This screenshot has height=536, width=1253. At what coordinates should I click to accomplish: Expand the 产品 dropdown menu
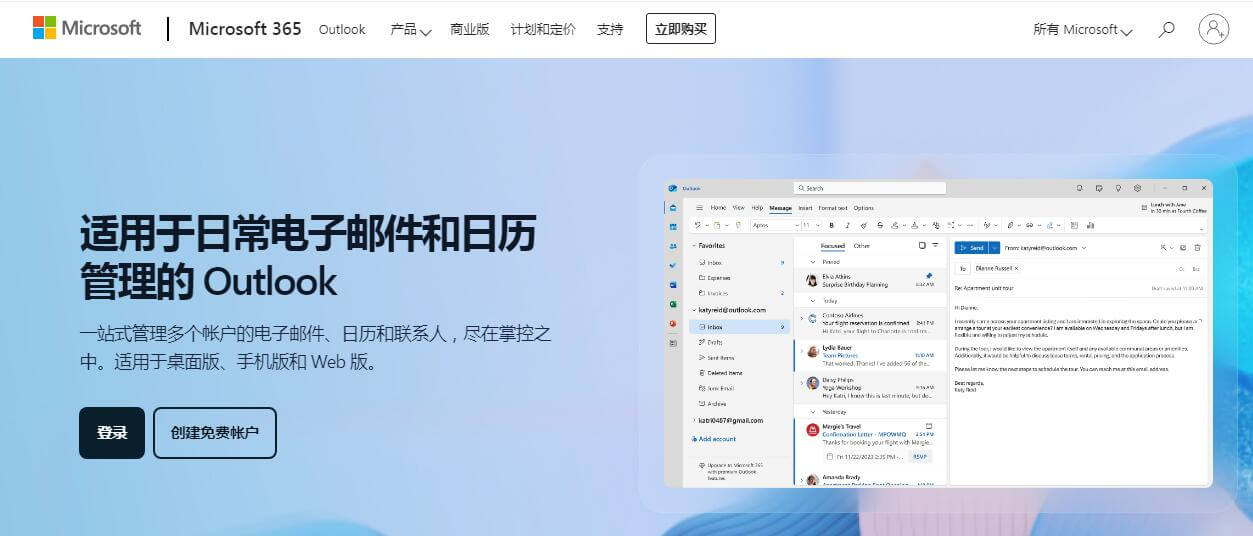(x=410, y=29)
